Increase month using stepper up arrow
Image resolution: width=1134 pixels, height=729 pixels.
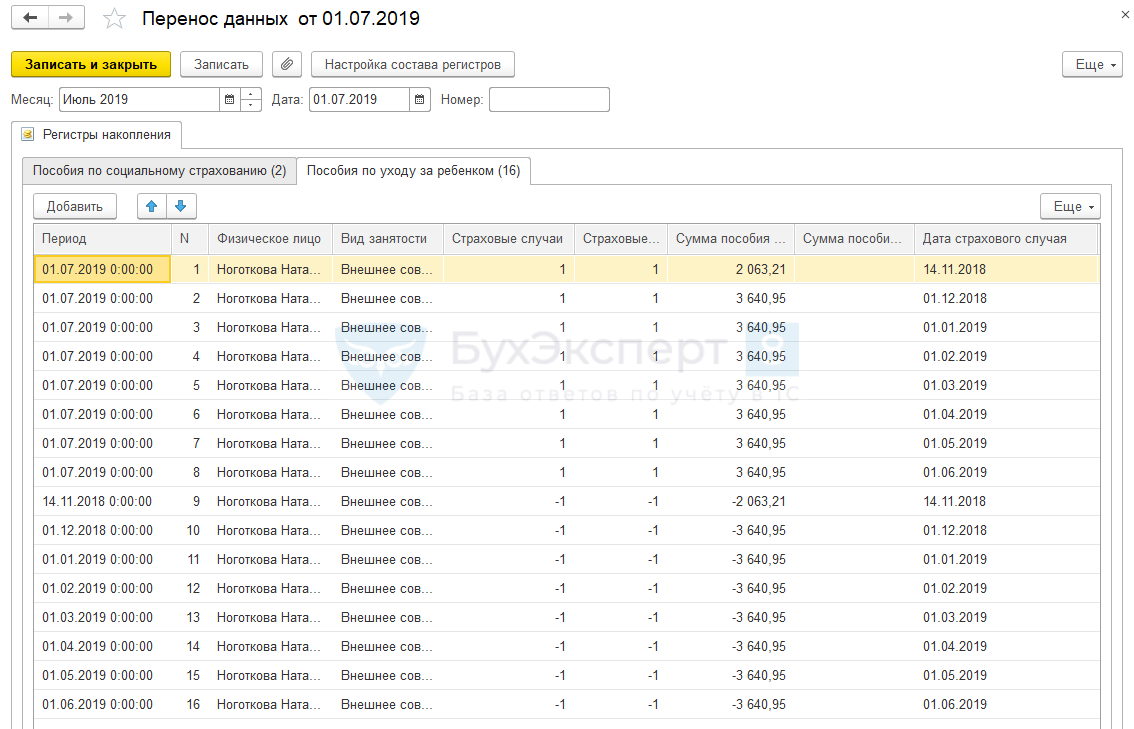tap(251, 95)
